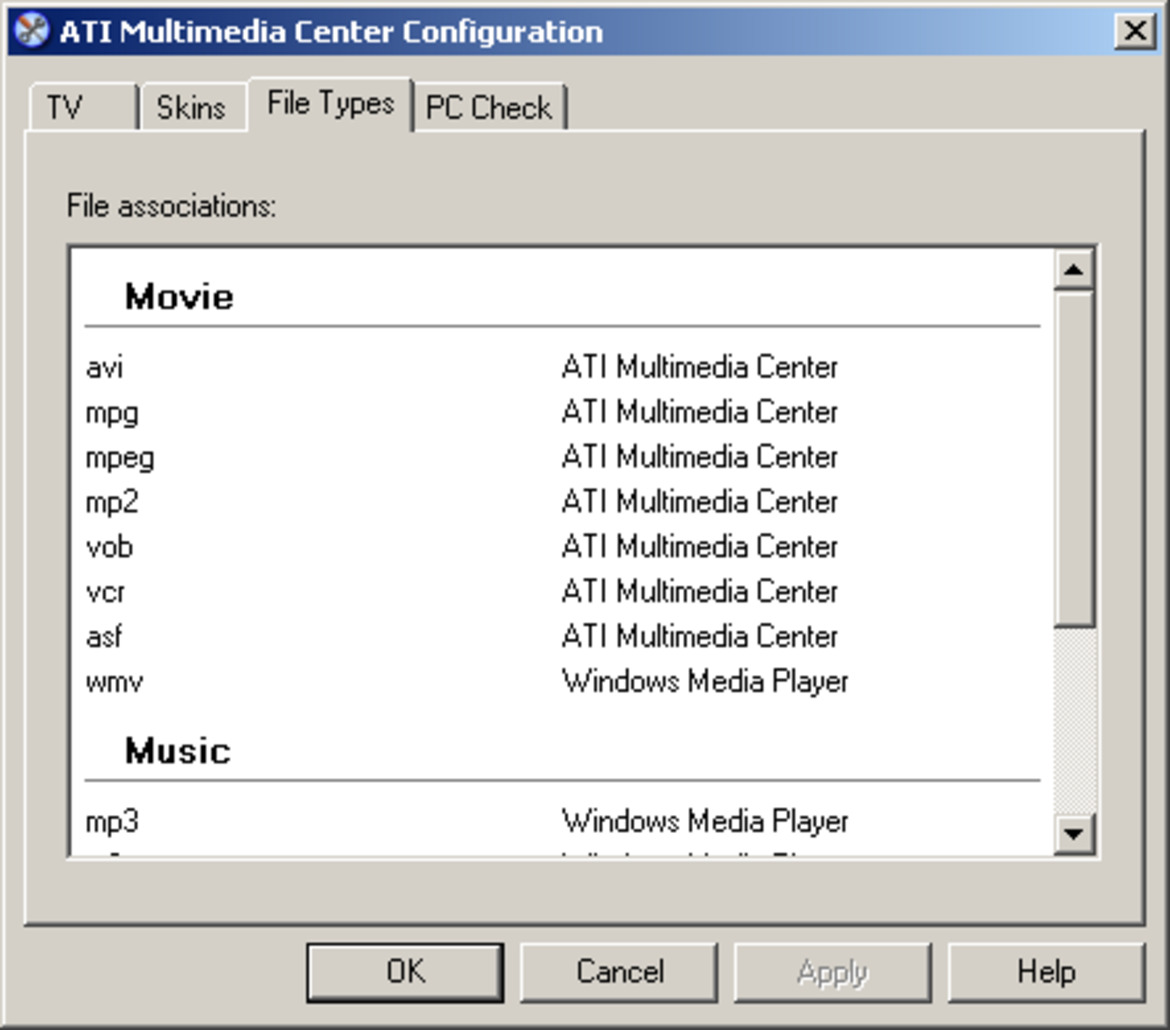Viewport: 1170px width, 1030px height.
Task: Select the avi file extension row
Action: click(x=562, y=367)
